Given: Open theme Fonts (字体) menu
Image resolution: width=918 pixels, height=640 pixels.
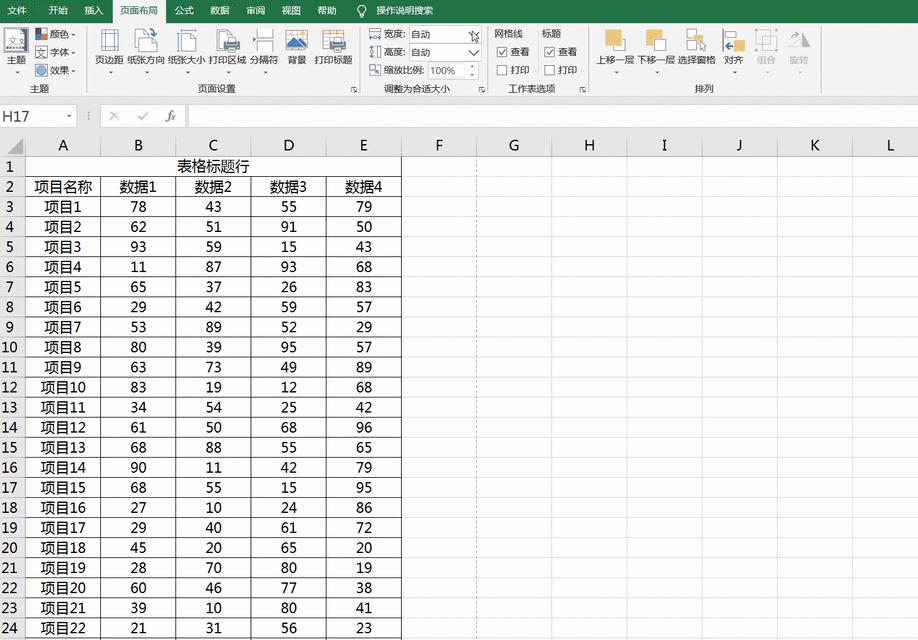Looking at the screenshot, I should [56, 52].
